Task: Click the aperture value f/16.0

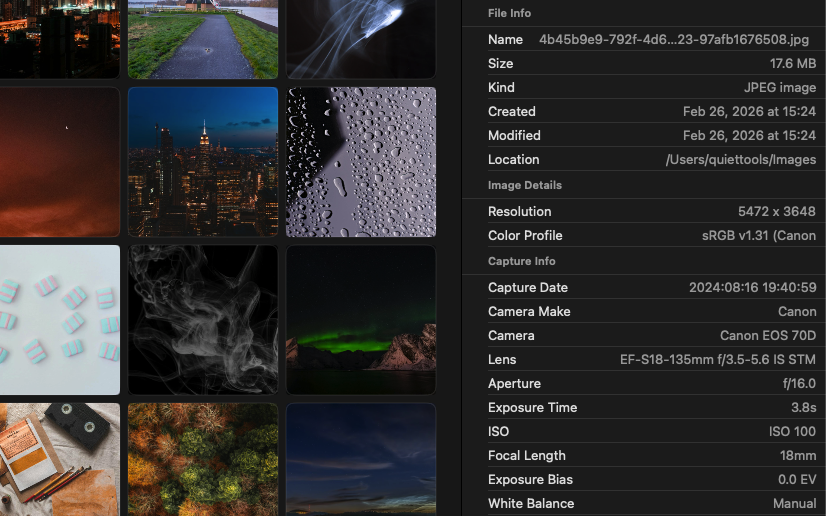Action: tap(799, 384)
